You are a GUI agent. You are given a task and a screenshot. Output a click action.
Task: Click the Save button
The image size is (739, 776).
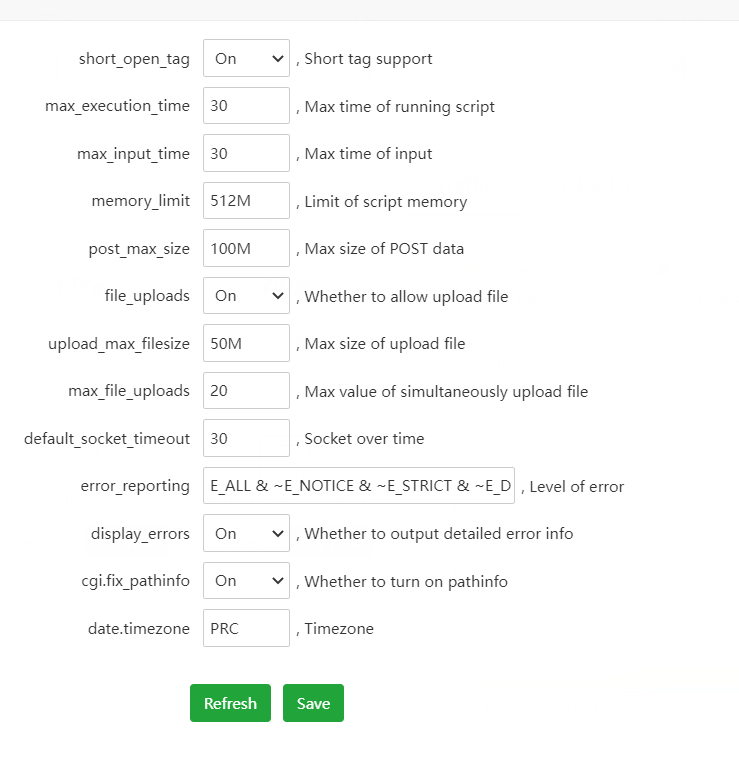pos(313,703)
